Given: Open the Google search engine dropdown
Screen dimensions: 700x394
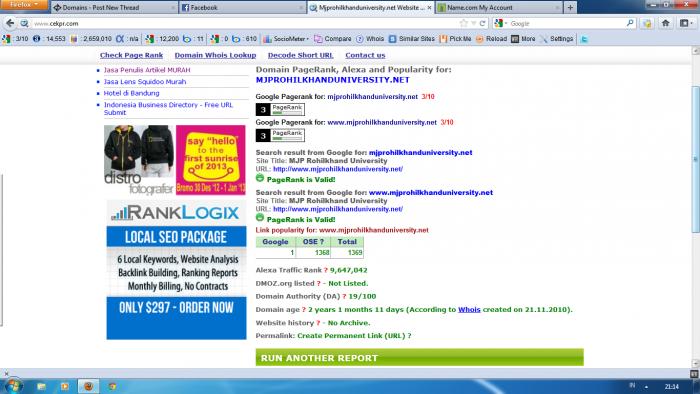Looking at the screenshot, I should click(501, 23).
